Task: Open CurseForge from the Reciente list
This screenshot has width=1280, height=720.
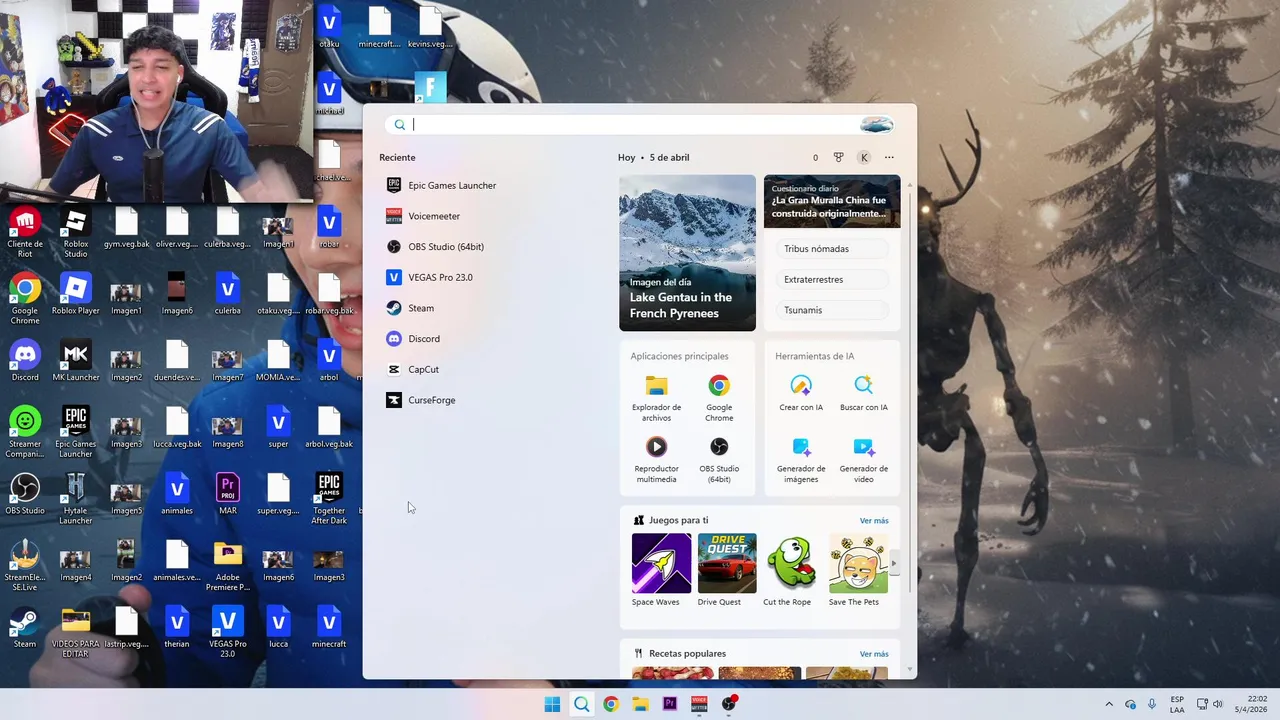Action: pyautogui.click(x=420, y=400)
